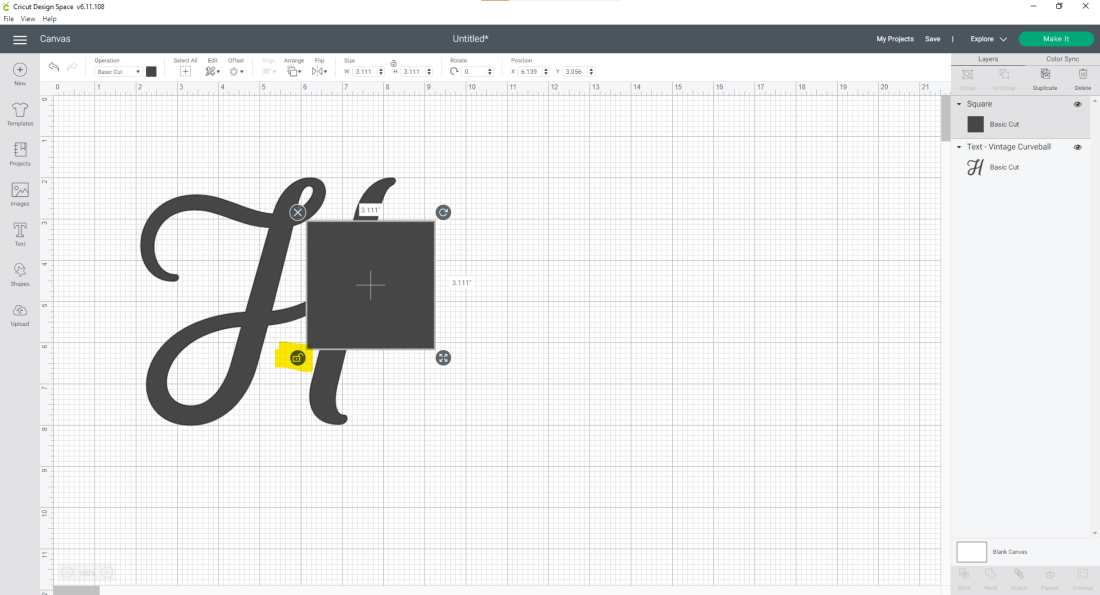Open the Operation dropdown

(x=118, y=72)
